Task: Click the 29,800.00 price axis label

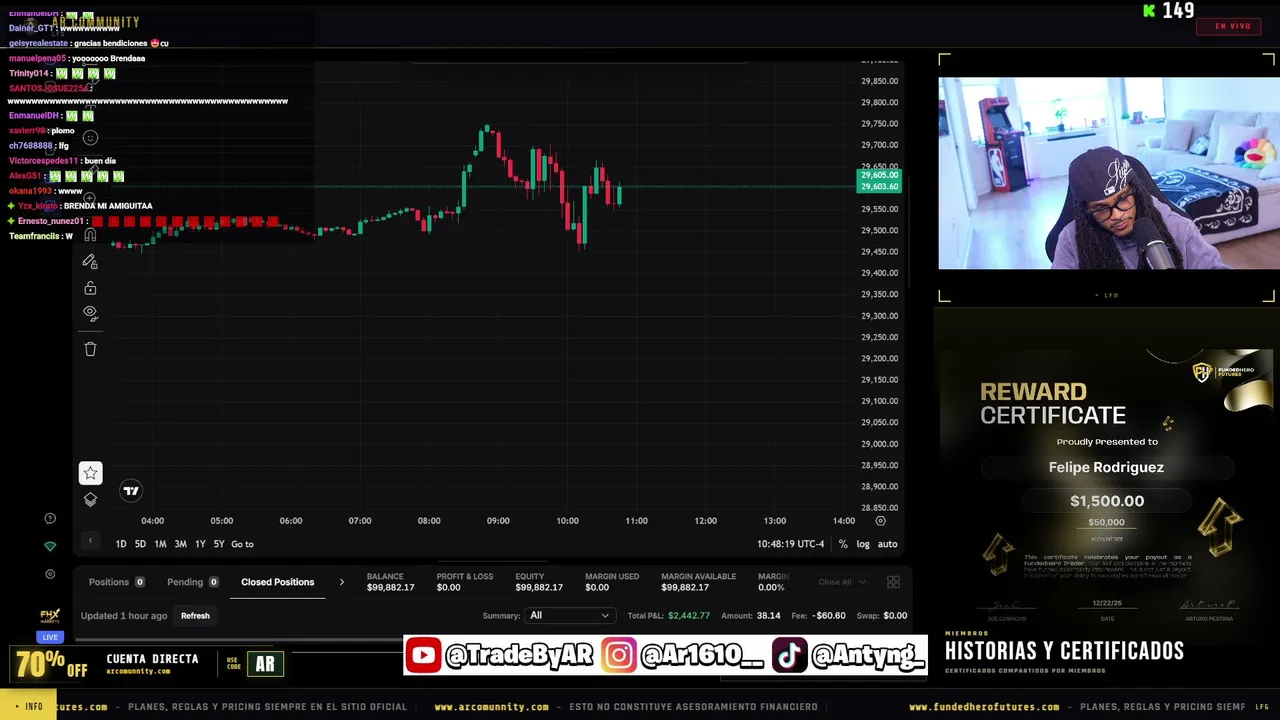Action: (x=879, y=102)
